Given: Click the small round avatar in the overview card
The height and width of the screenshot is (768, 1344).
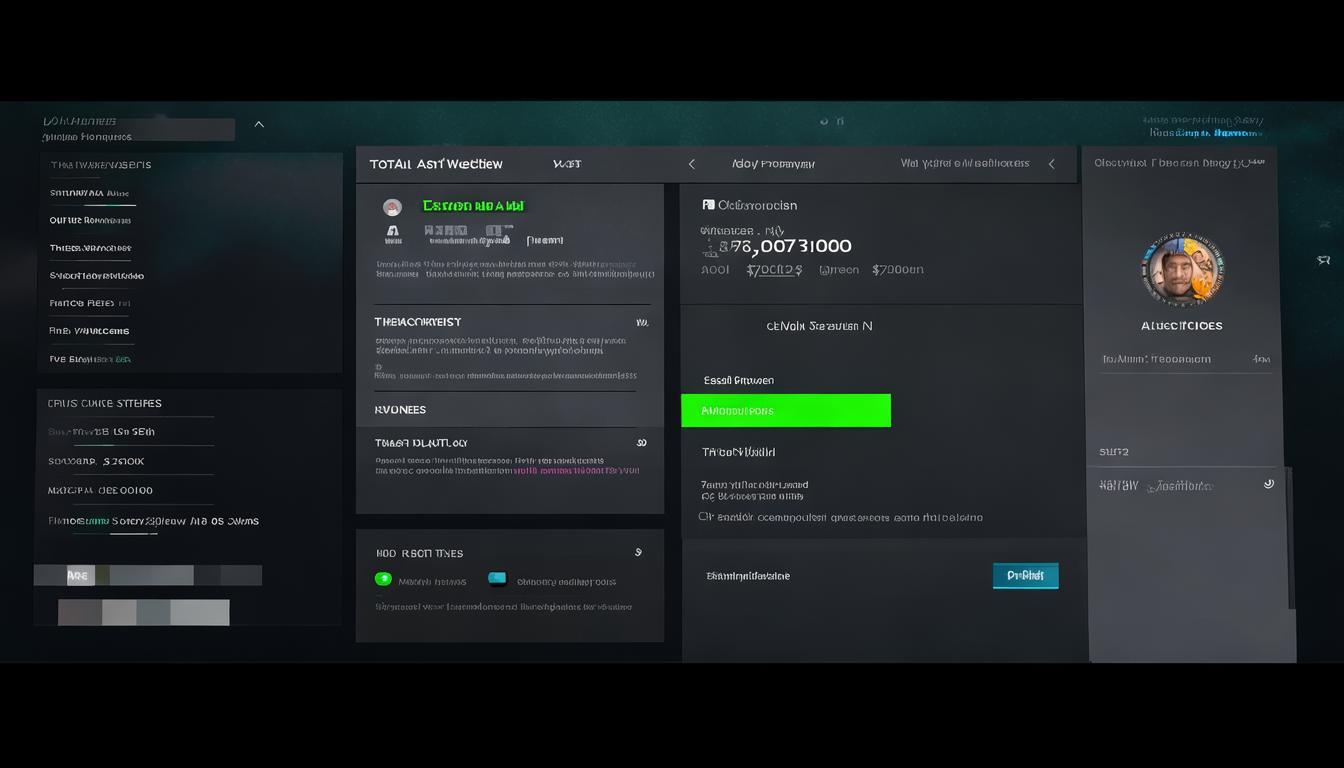Looking at the screenshot, I should tap(392, 207).
